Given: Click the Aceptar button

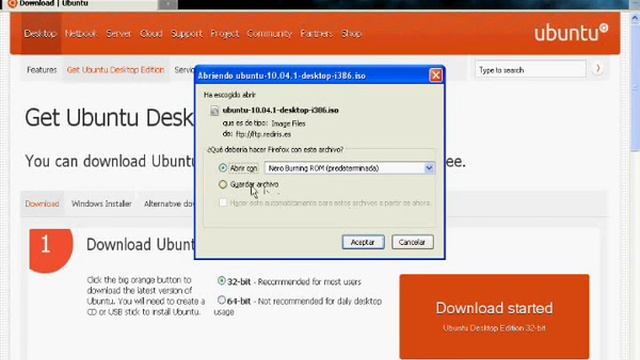Looking at the screenshot, I should (x=363, y=242).
